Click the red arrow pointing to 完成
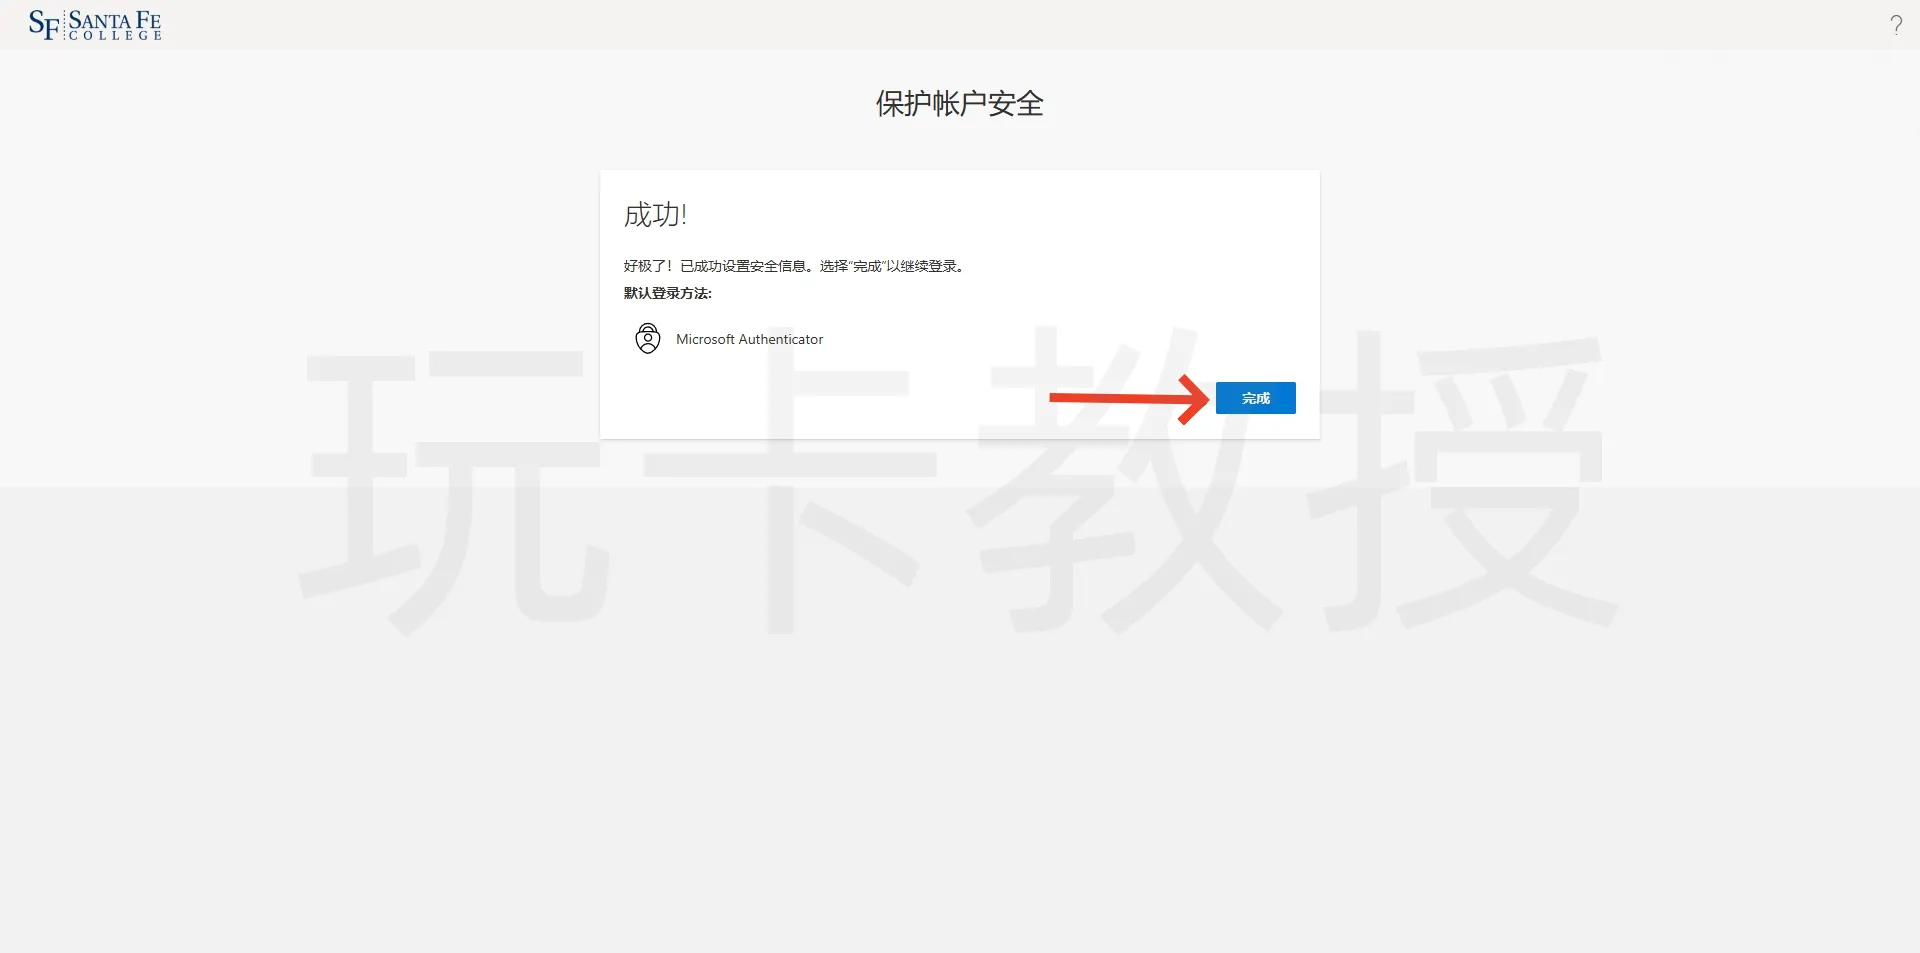 coord(1130,398)
